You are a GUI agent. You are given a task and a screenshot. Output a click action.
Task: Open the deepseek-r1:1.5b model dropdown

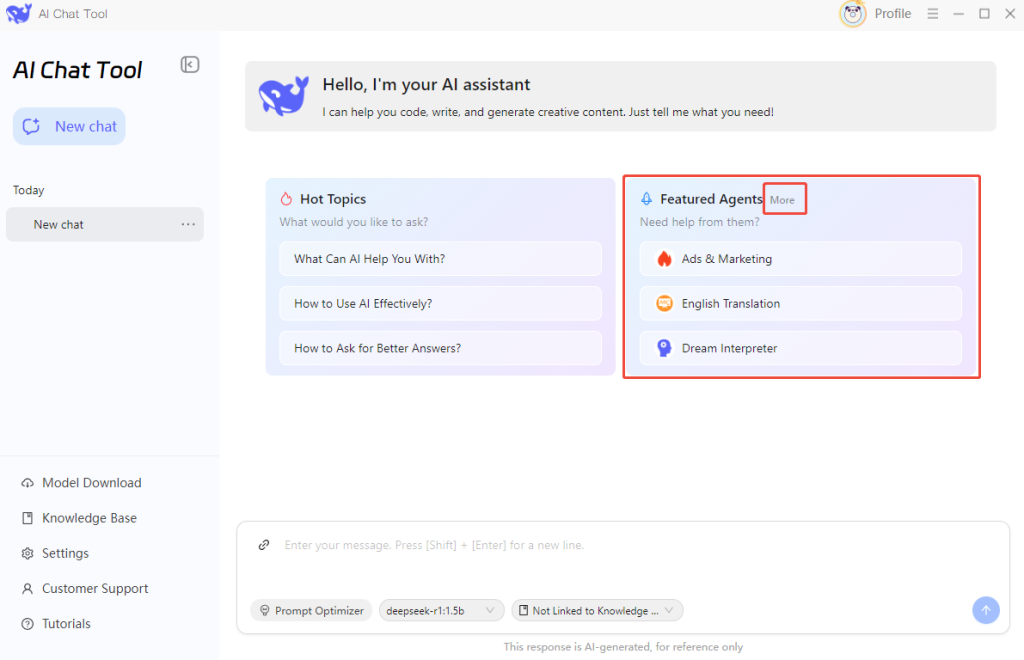[x=441, y=610]
